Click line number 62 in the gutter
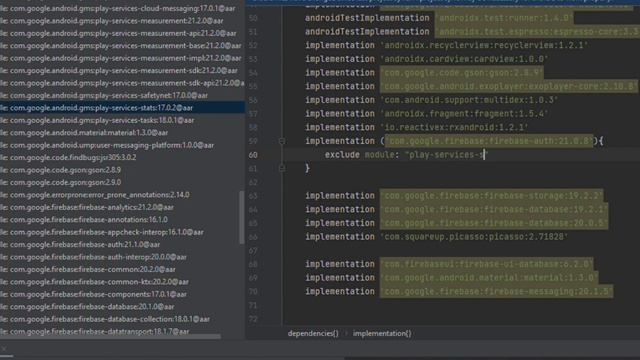 coord(253,182)
